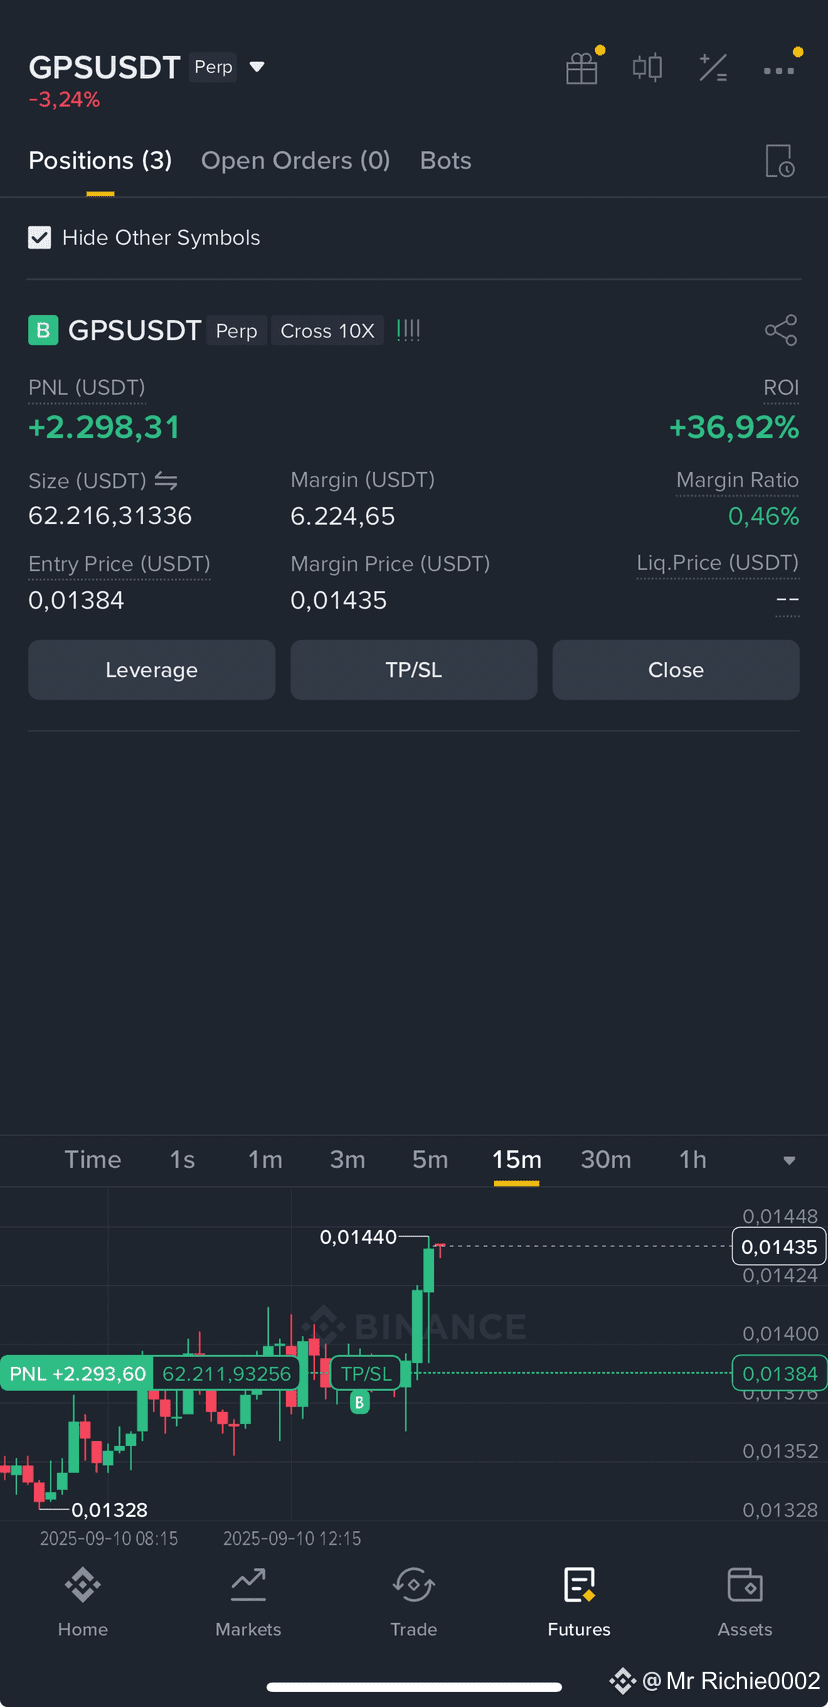The height and width of the screenshot is (1707, 828).
Task: Go to the Markets tab
Action: (x=248, y=1602)
